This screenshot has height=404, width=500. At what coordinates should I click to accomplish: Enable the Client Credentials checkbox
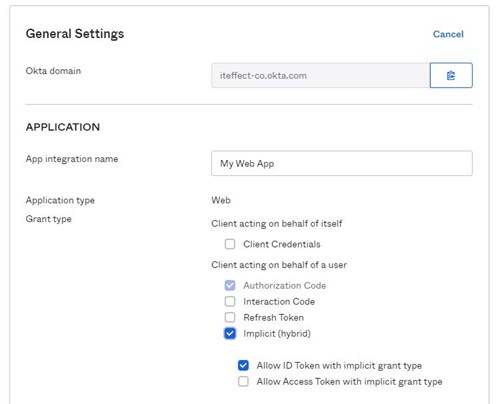[230, 244]
